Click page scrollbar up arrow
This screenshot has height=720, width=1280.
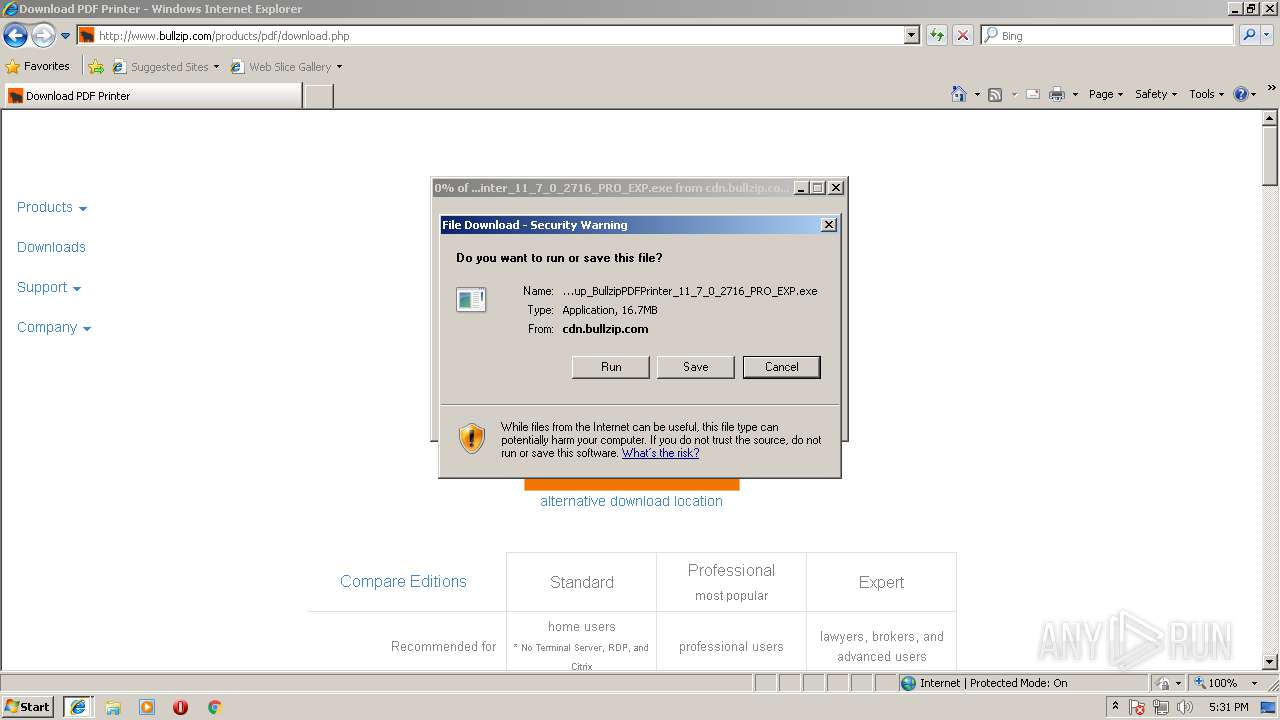[x=1270, y=118]
